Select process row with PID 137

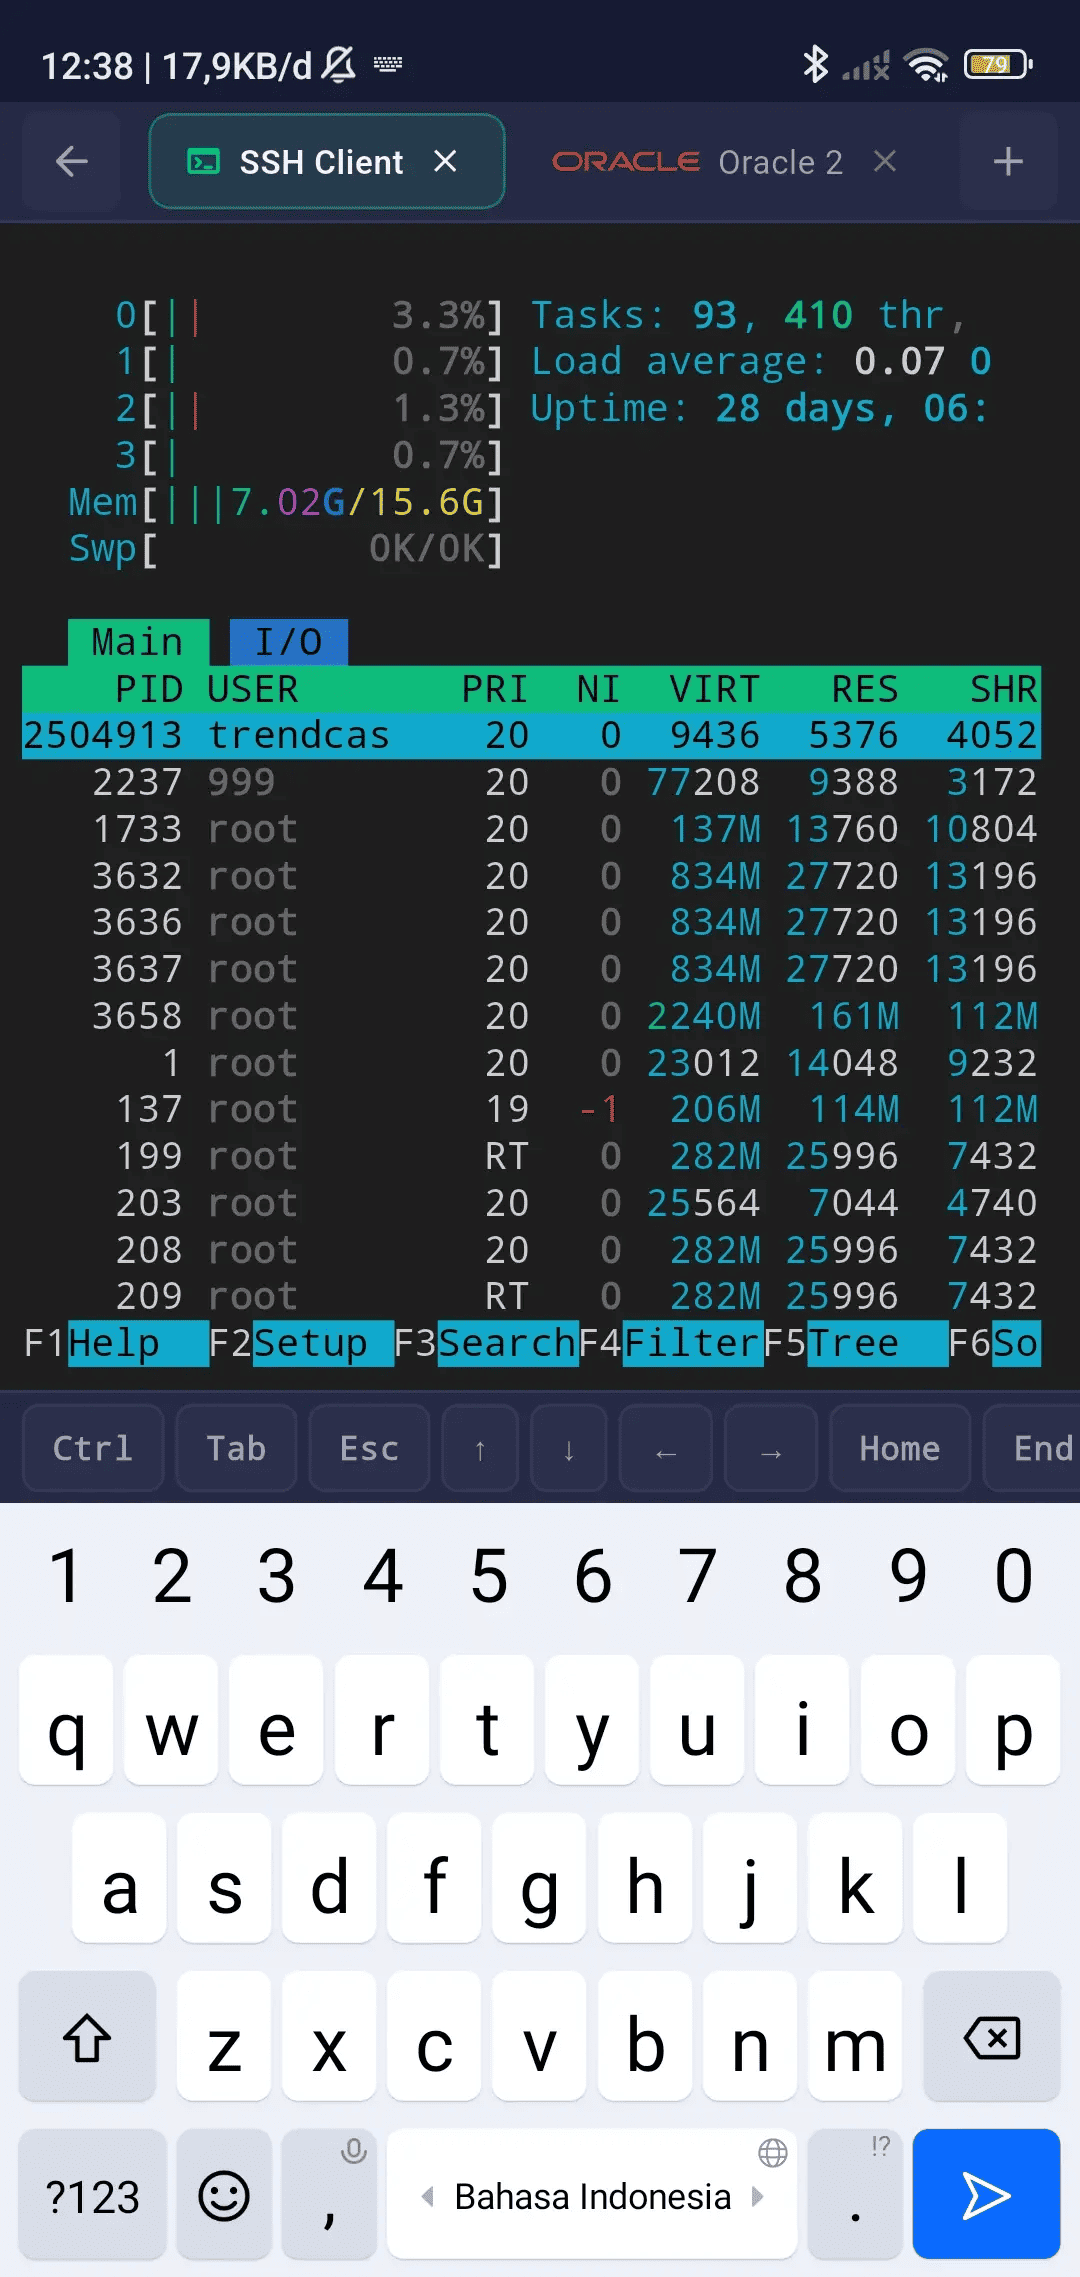pyautogui.click(x=531, y=1109)
